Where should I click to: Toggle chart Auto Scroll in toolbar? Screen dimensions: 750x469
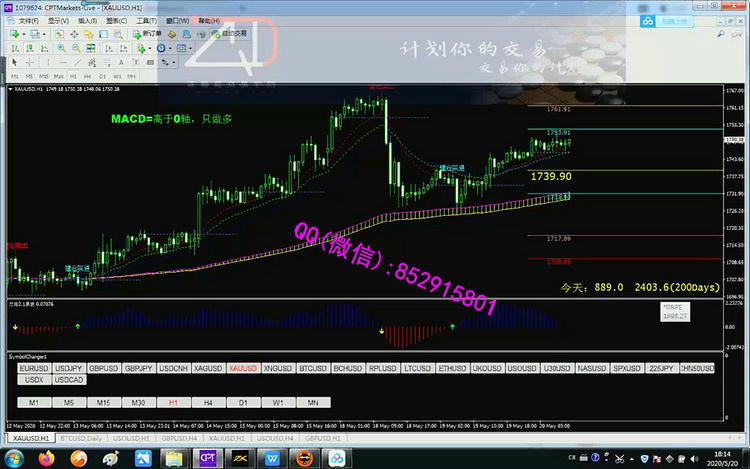click(109, 47)
